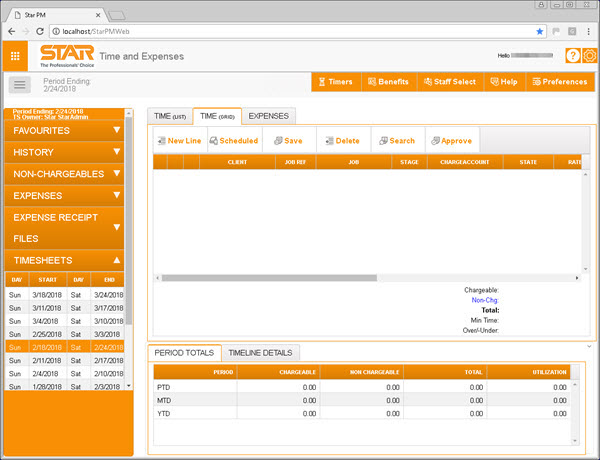Bookmark page with star icon
Viewport: 600px width, 460px height.
540,31
